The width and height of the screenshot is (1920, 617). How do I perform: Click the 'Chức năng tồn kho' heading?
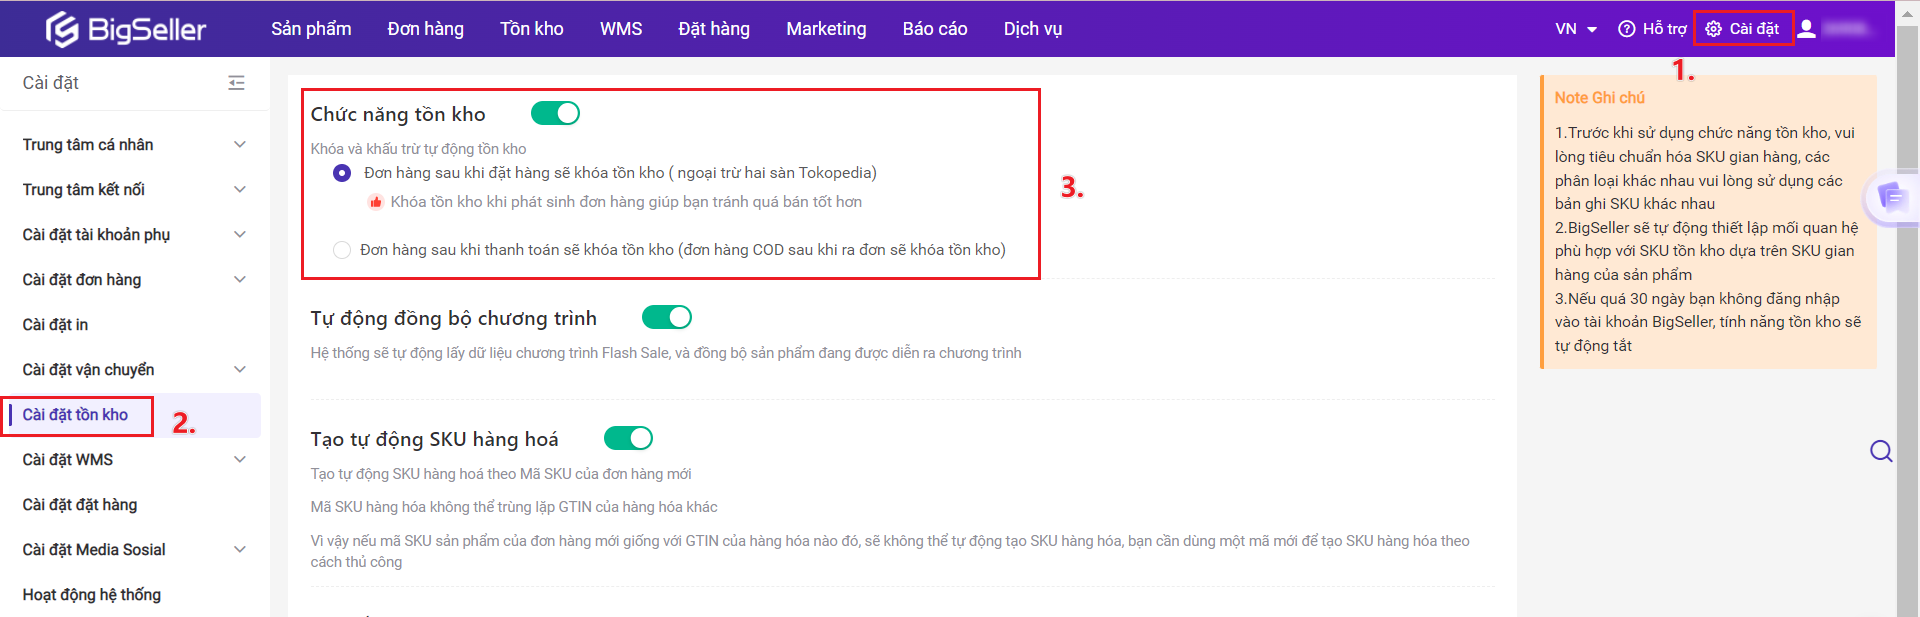click(398, 114)
